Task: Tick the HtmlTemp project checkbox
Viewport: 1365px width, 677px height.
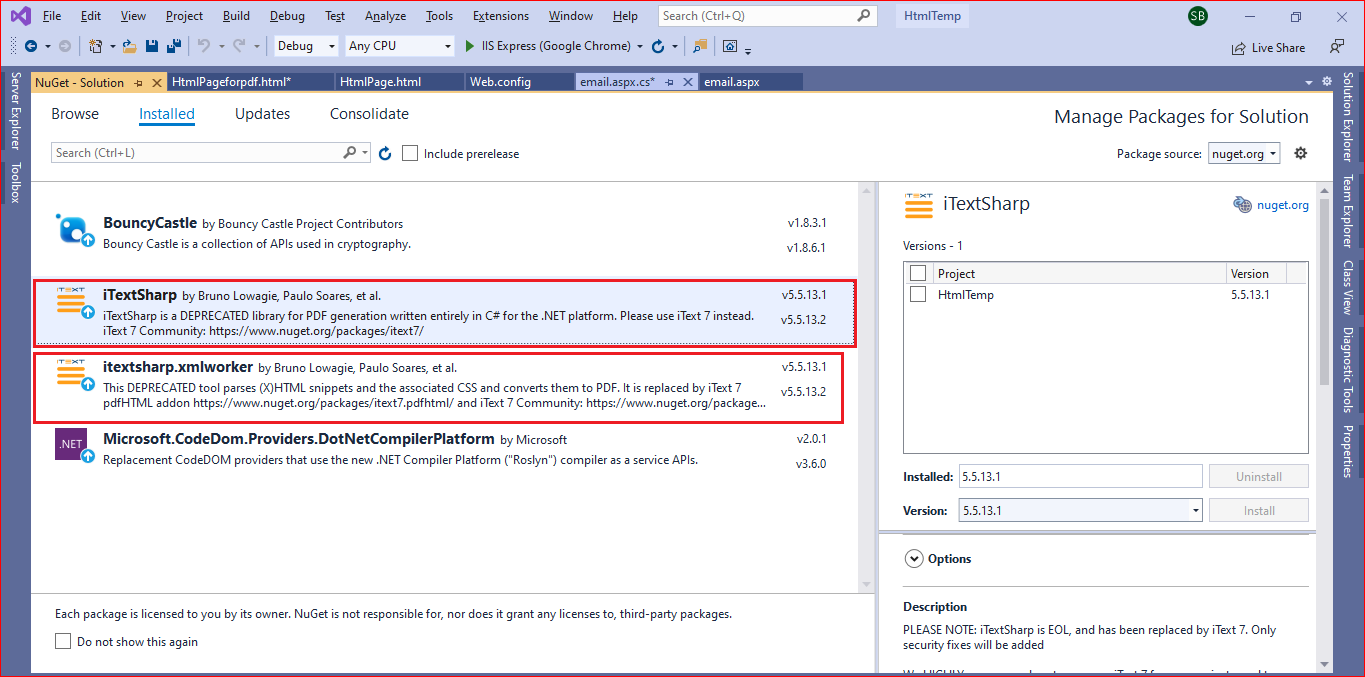Action: point(918,295)
